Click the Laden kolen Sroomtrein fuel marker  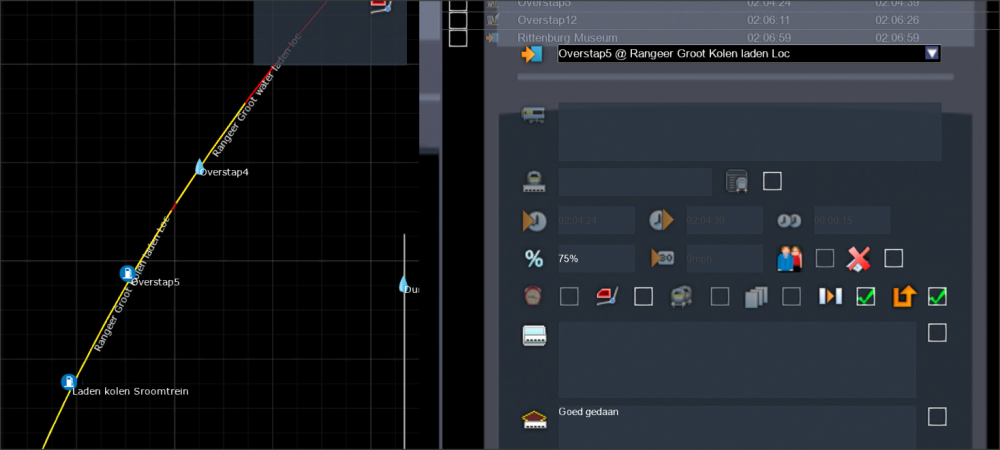(x=69, y=382)
